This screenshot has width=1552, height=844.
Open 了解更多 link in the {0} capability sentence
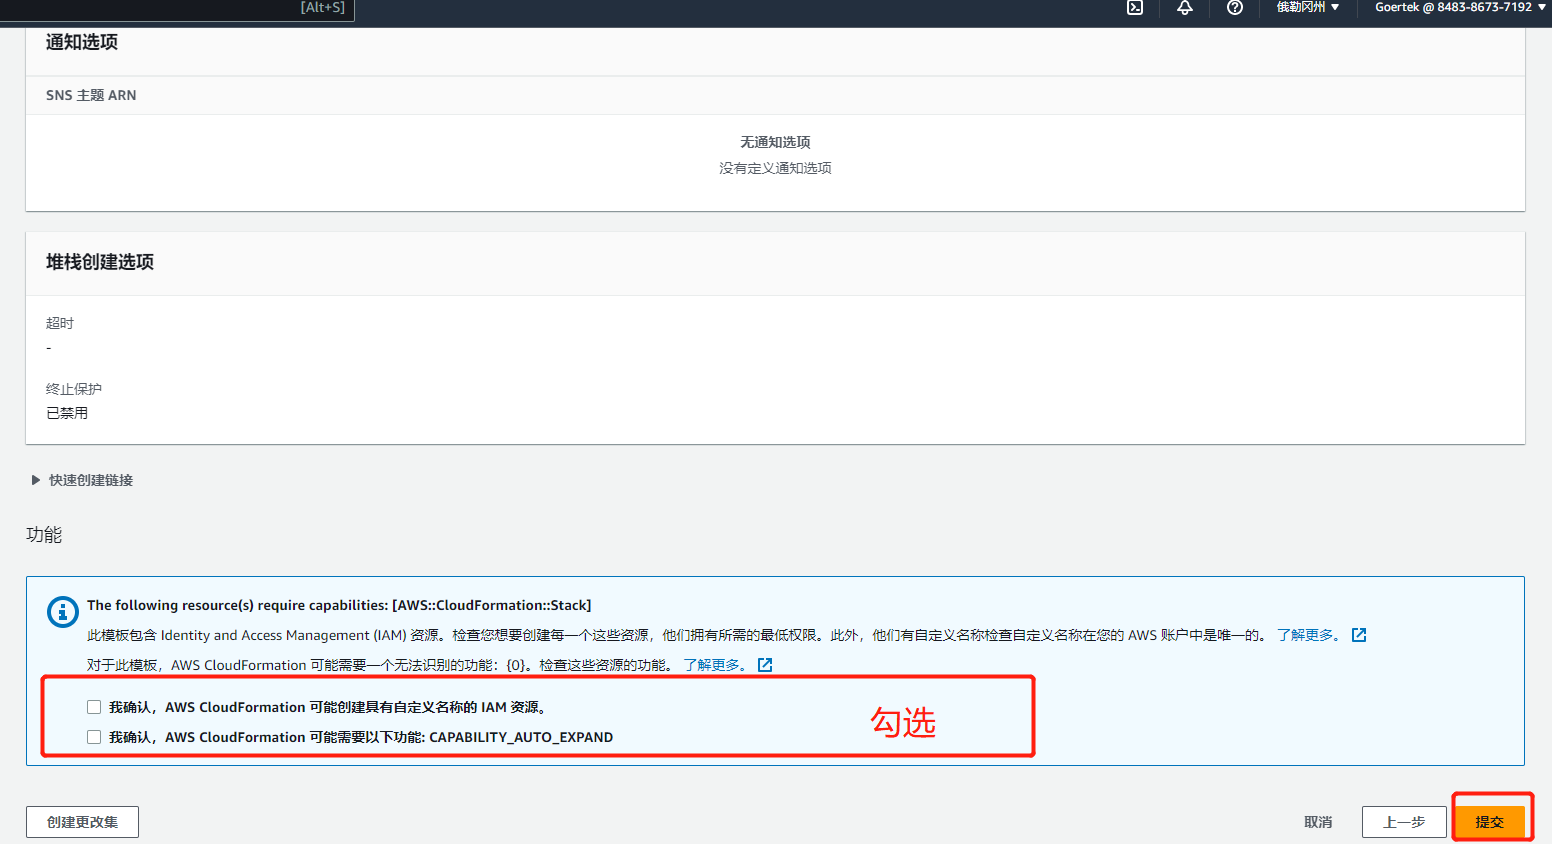714,665
